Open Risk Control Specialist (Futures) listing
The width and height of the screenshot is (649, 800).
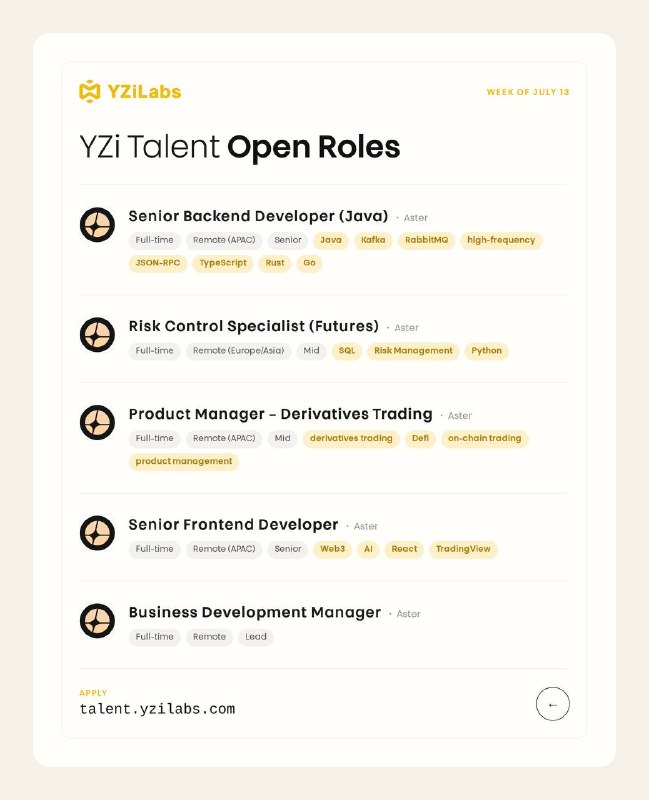pyautogui.click(x=254, y=327)
